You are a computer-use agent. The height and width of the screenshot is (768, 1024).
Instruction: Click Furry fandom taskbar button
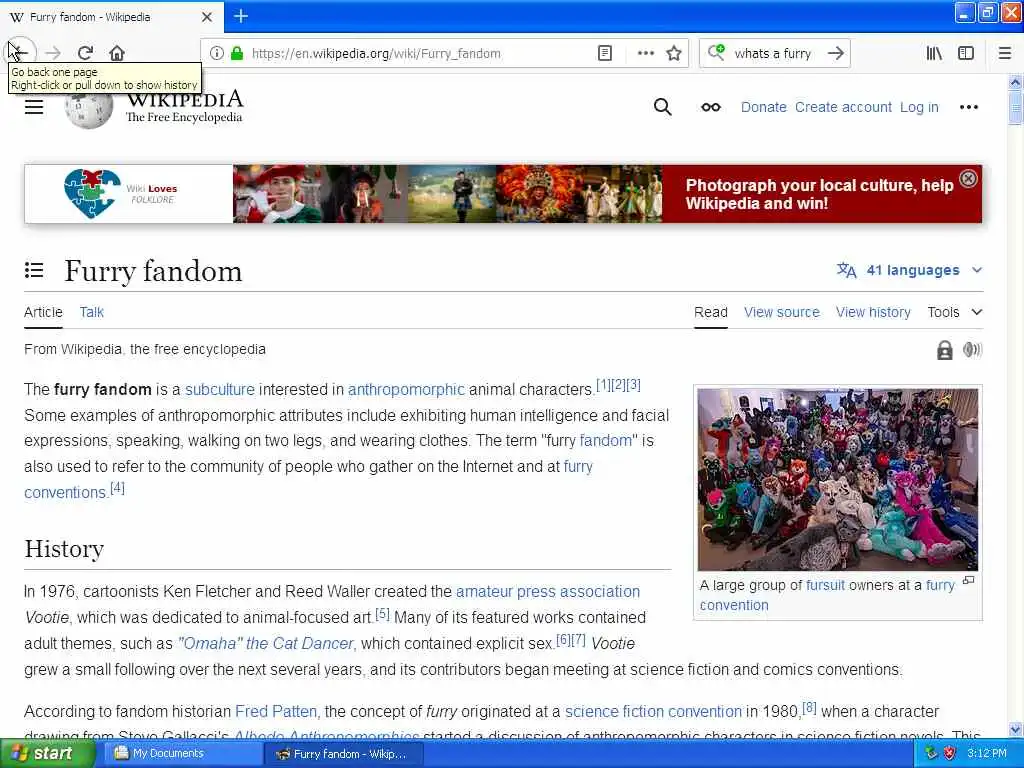(x=344, y=754)
